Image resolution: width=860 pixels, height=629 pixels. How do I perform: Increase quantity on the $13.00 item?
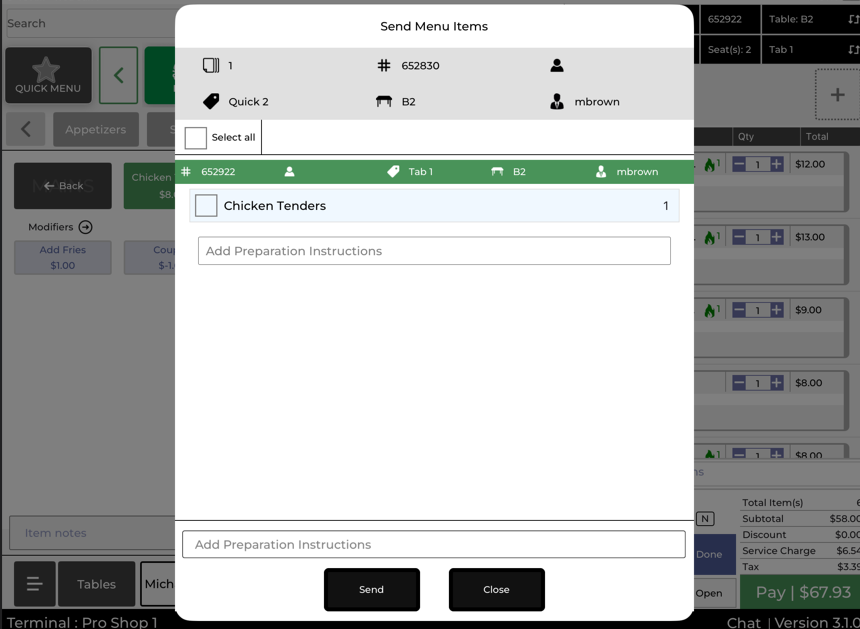click(x=777, y=237)
